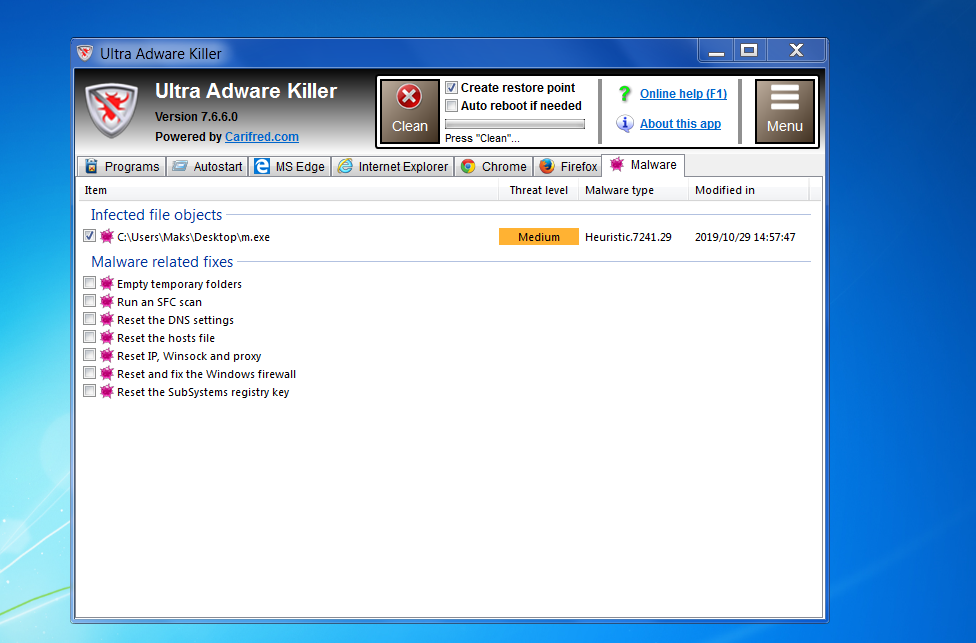The height and width of the screenshot is (643, 976).
Task: Click malware icon beside SubSystems registry key
Action: pos(107,392)
